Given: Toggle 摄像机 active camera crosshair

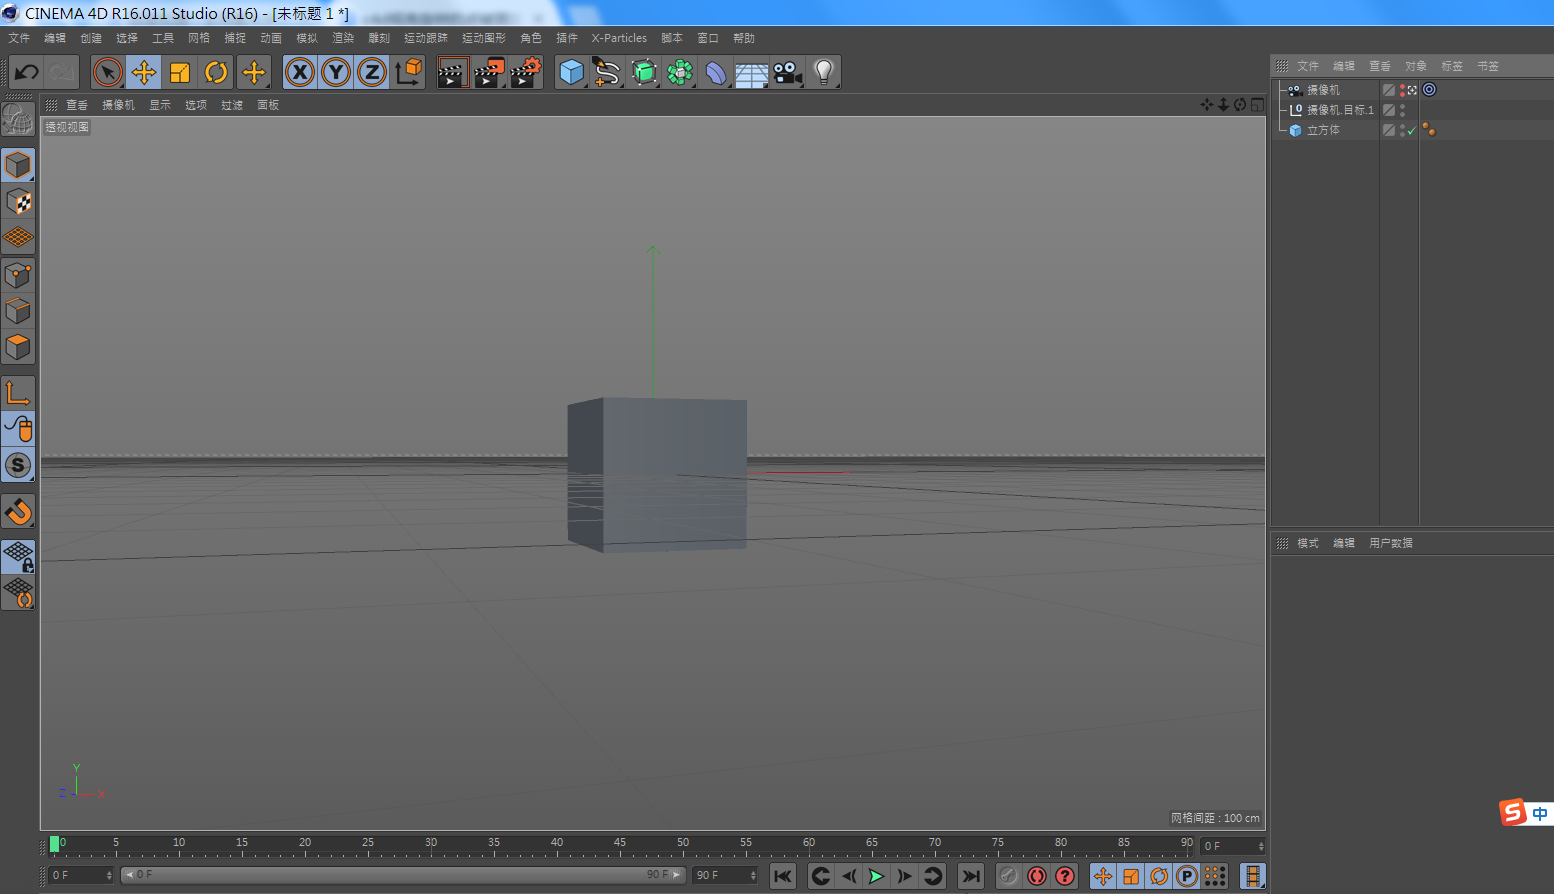Looking at the screenshot, I should click(x=1412, y=90).
